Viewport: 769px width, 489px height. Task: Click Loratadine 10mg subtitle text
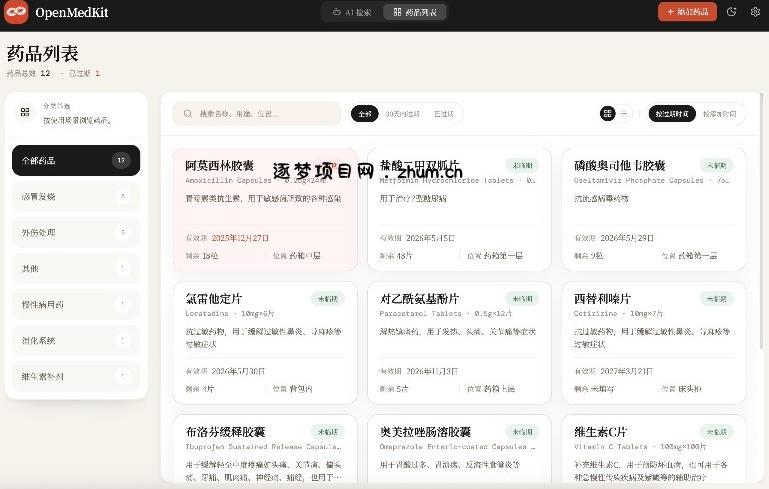tap(230, 313)
